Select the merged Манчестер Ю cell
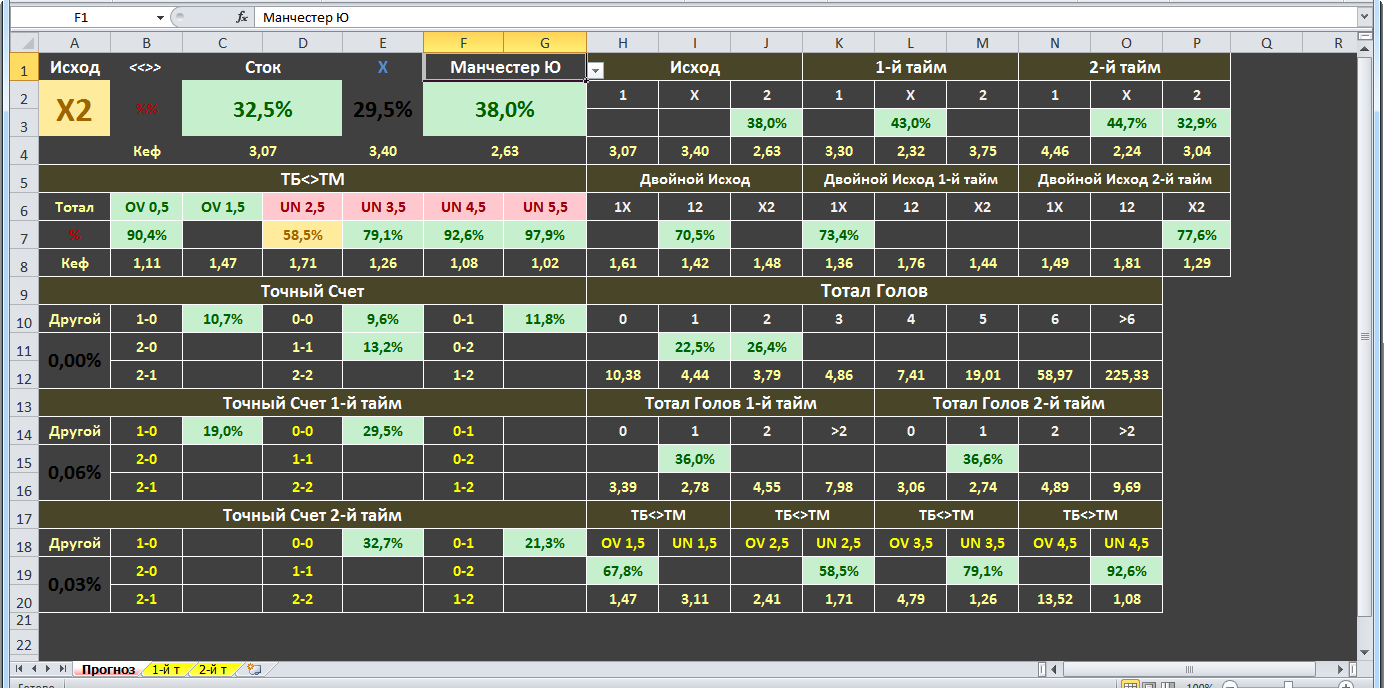The height and width of the screenshot is (688, 1384). [505, 67]
